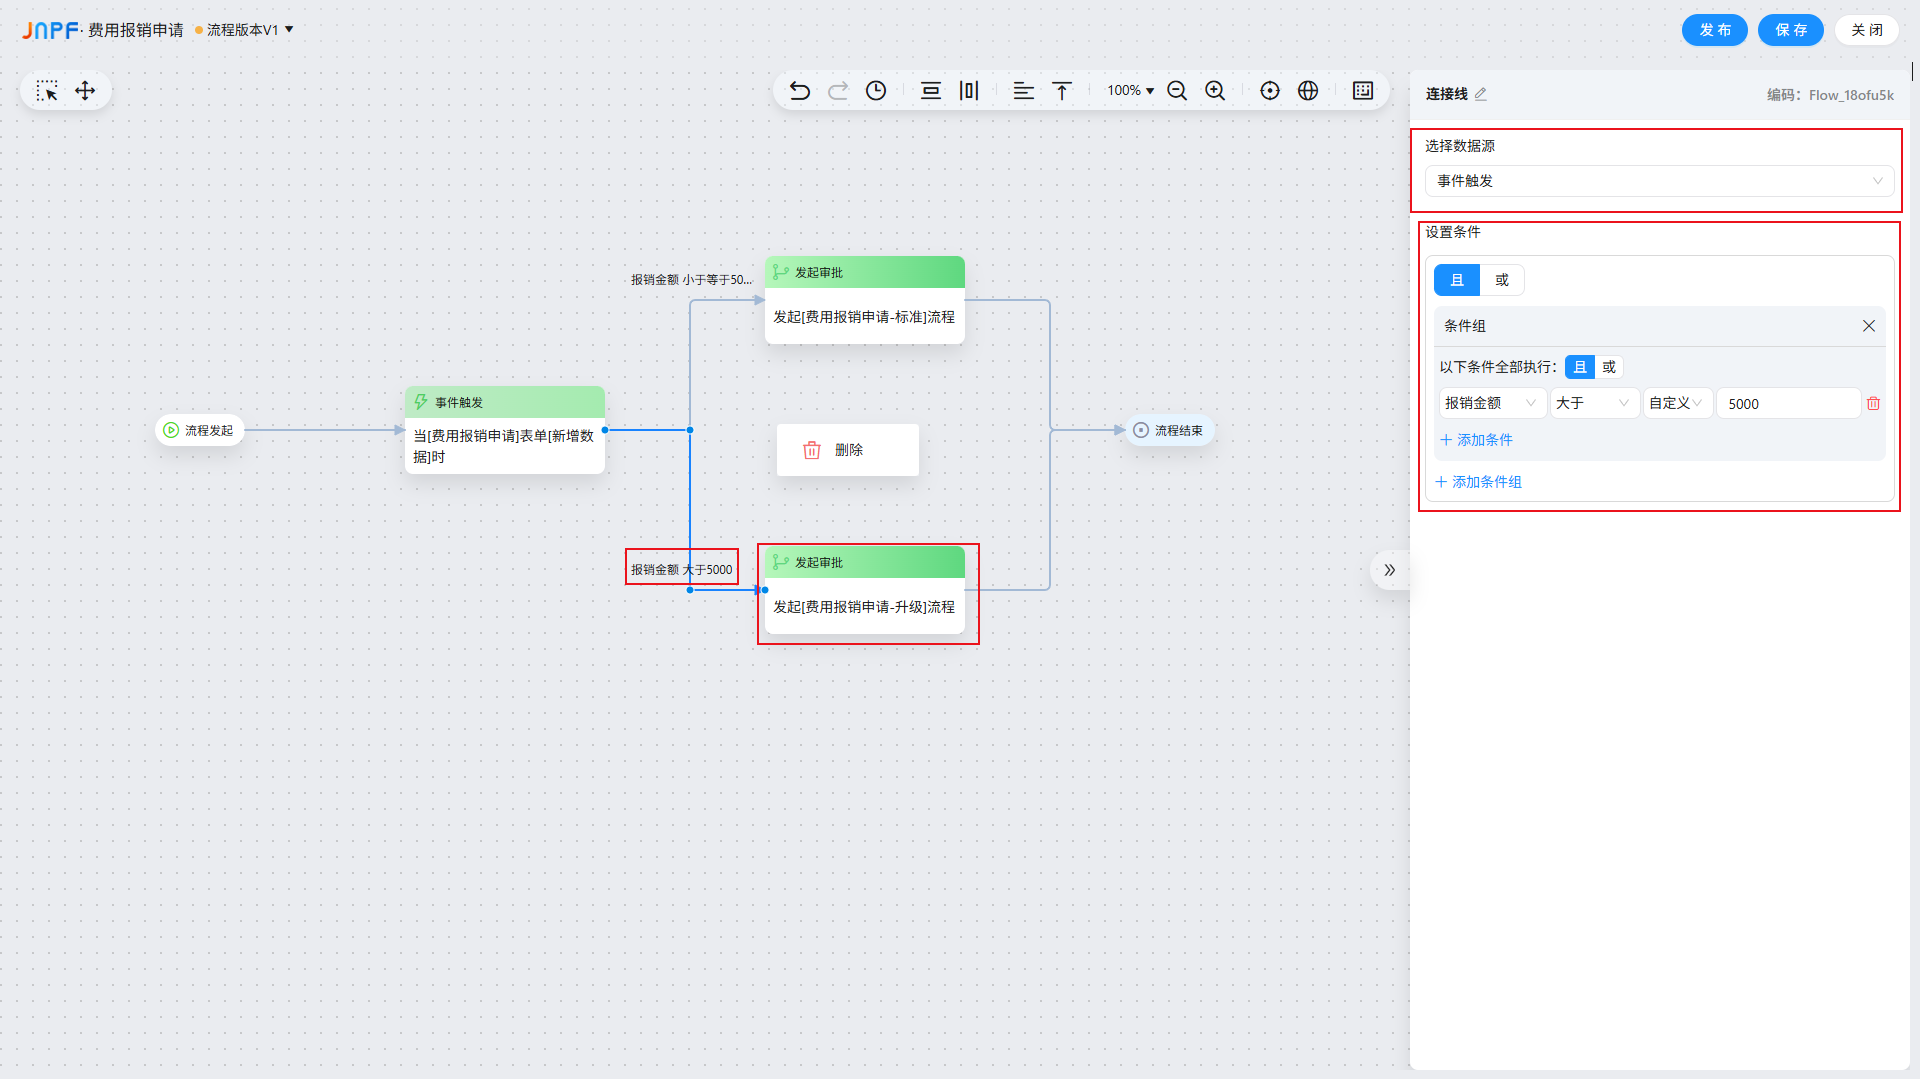Select 且 in the top condition toggle
1920x1079 pixels.
[x=1457, y=280]
